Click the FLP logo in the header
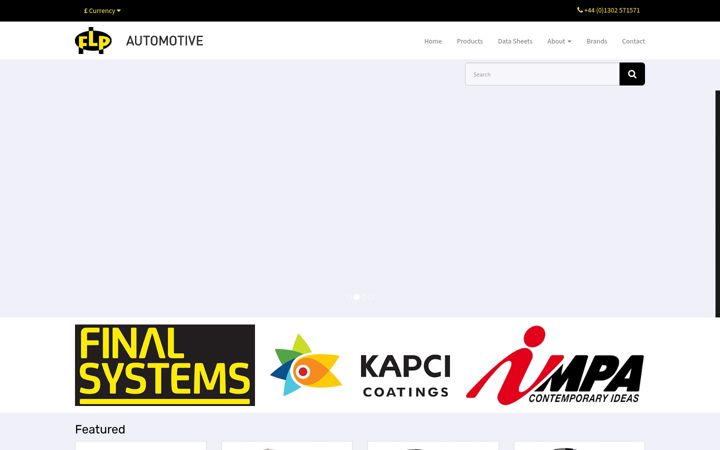 pyautogui.click(x=93, y=40)
